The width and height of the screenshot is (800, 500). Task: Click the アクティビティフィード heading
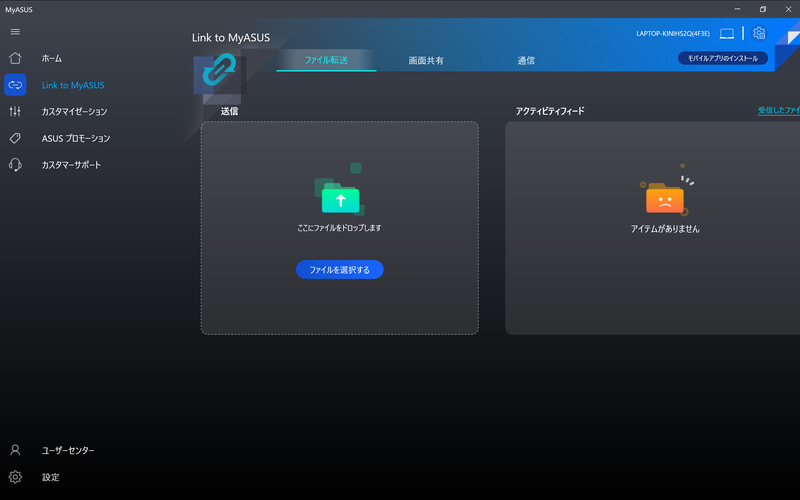[x=549, y=111]
